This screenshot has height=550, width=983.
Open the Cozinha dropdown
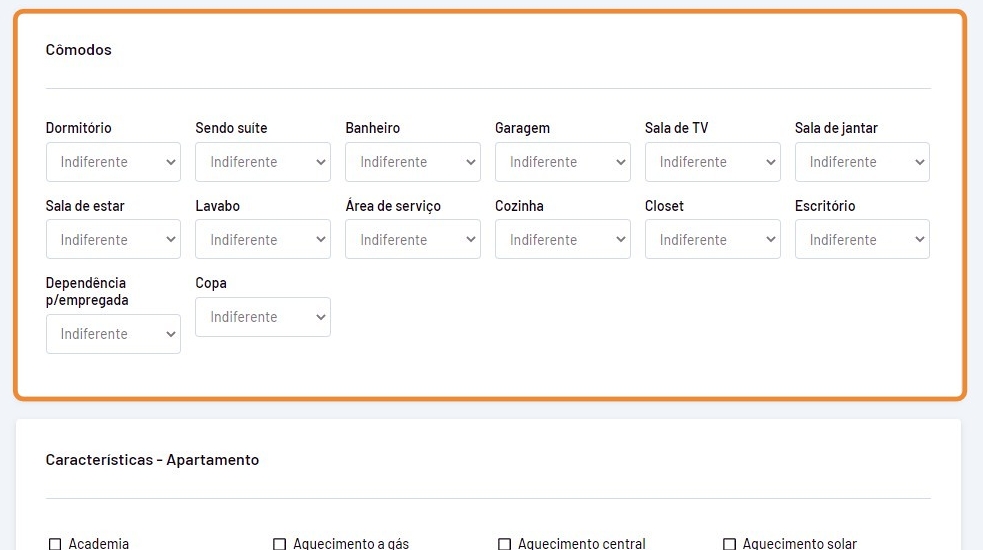coord(562,240)
